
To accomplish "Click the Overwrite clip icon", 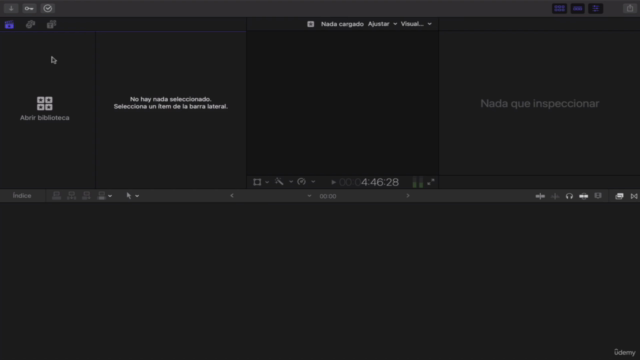I will click(x=101, y=196).
